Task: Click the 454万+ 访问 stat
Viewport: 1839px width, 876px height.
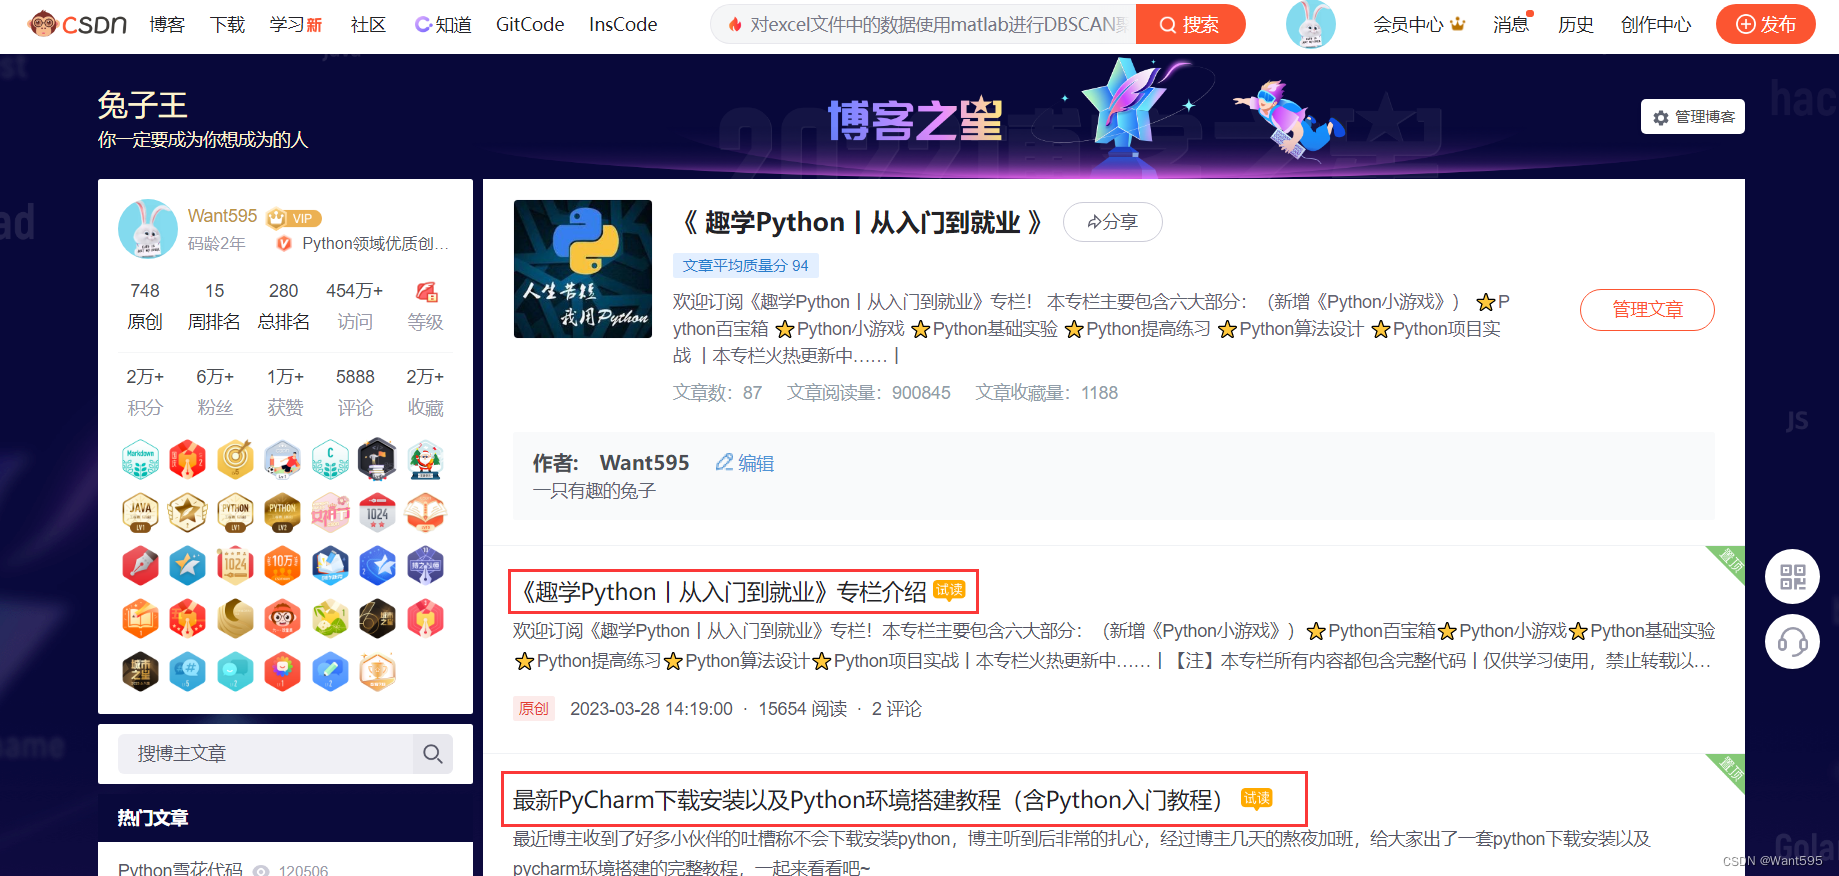Action: click(x=355, y=306)
